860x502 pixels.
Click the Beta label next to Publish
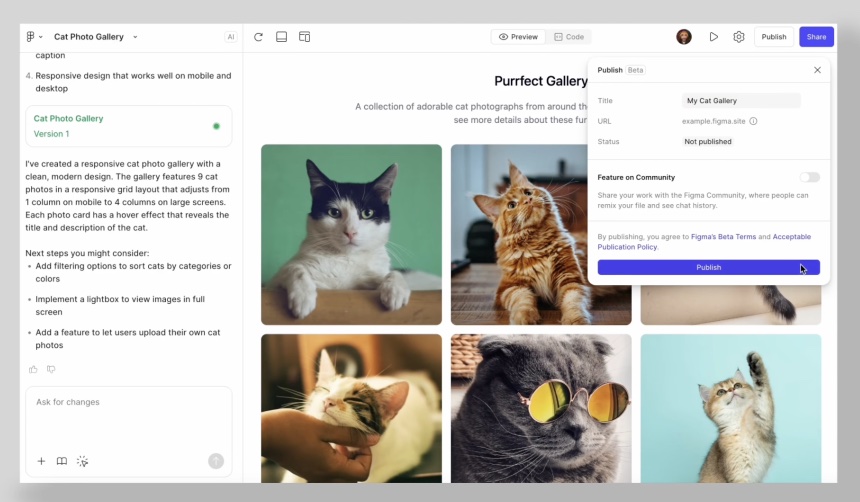click(x=635, y=70)
